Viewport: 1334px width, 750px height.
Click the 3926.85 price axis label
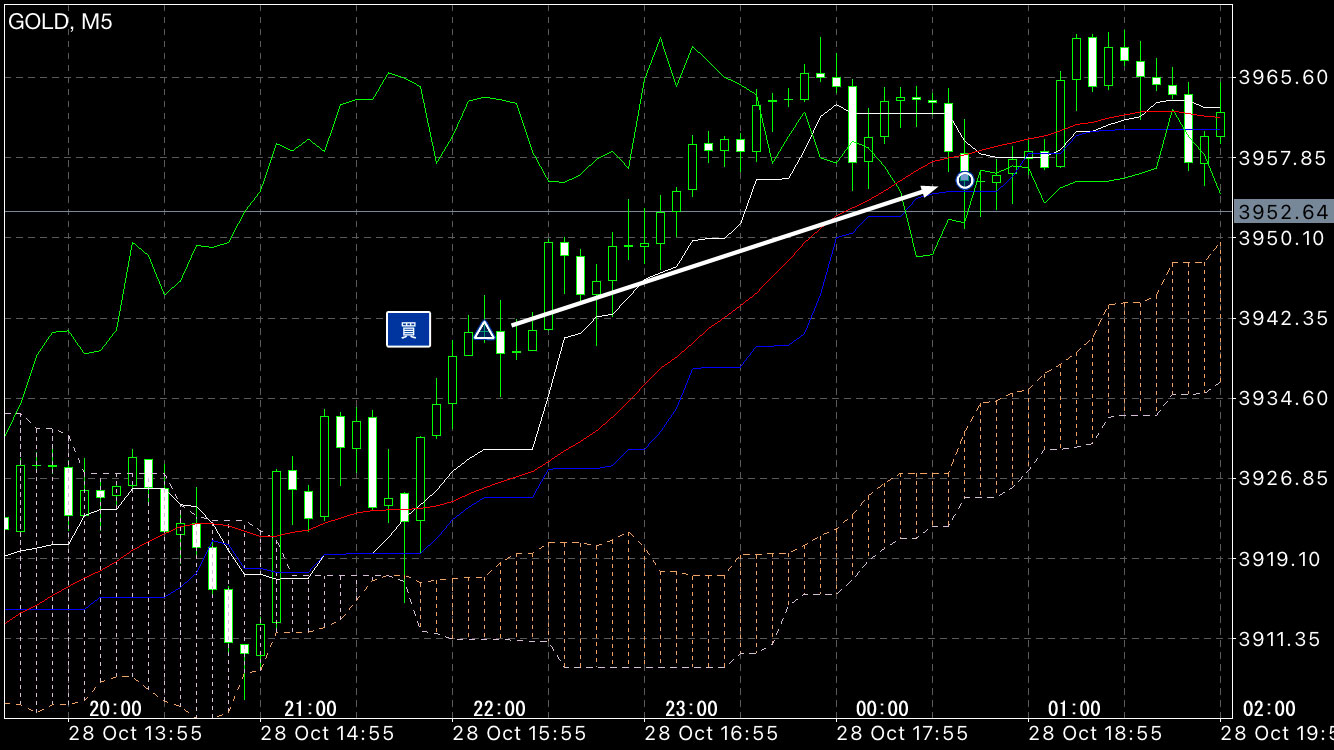point(1282,478)
